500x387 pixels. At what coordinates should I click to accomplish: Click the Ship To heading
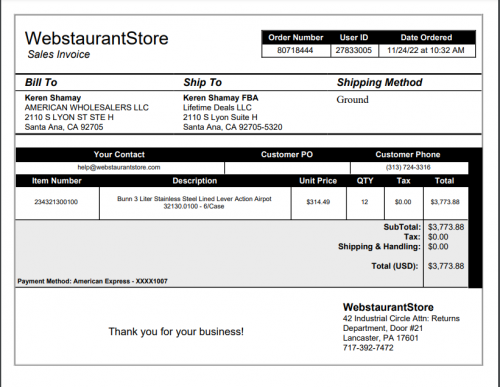[202, 82]
